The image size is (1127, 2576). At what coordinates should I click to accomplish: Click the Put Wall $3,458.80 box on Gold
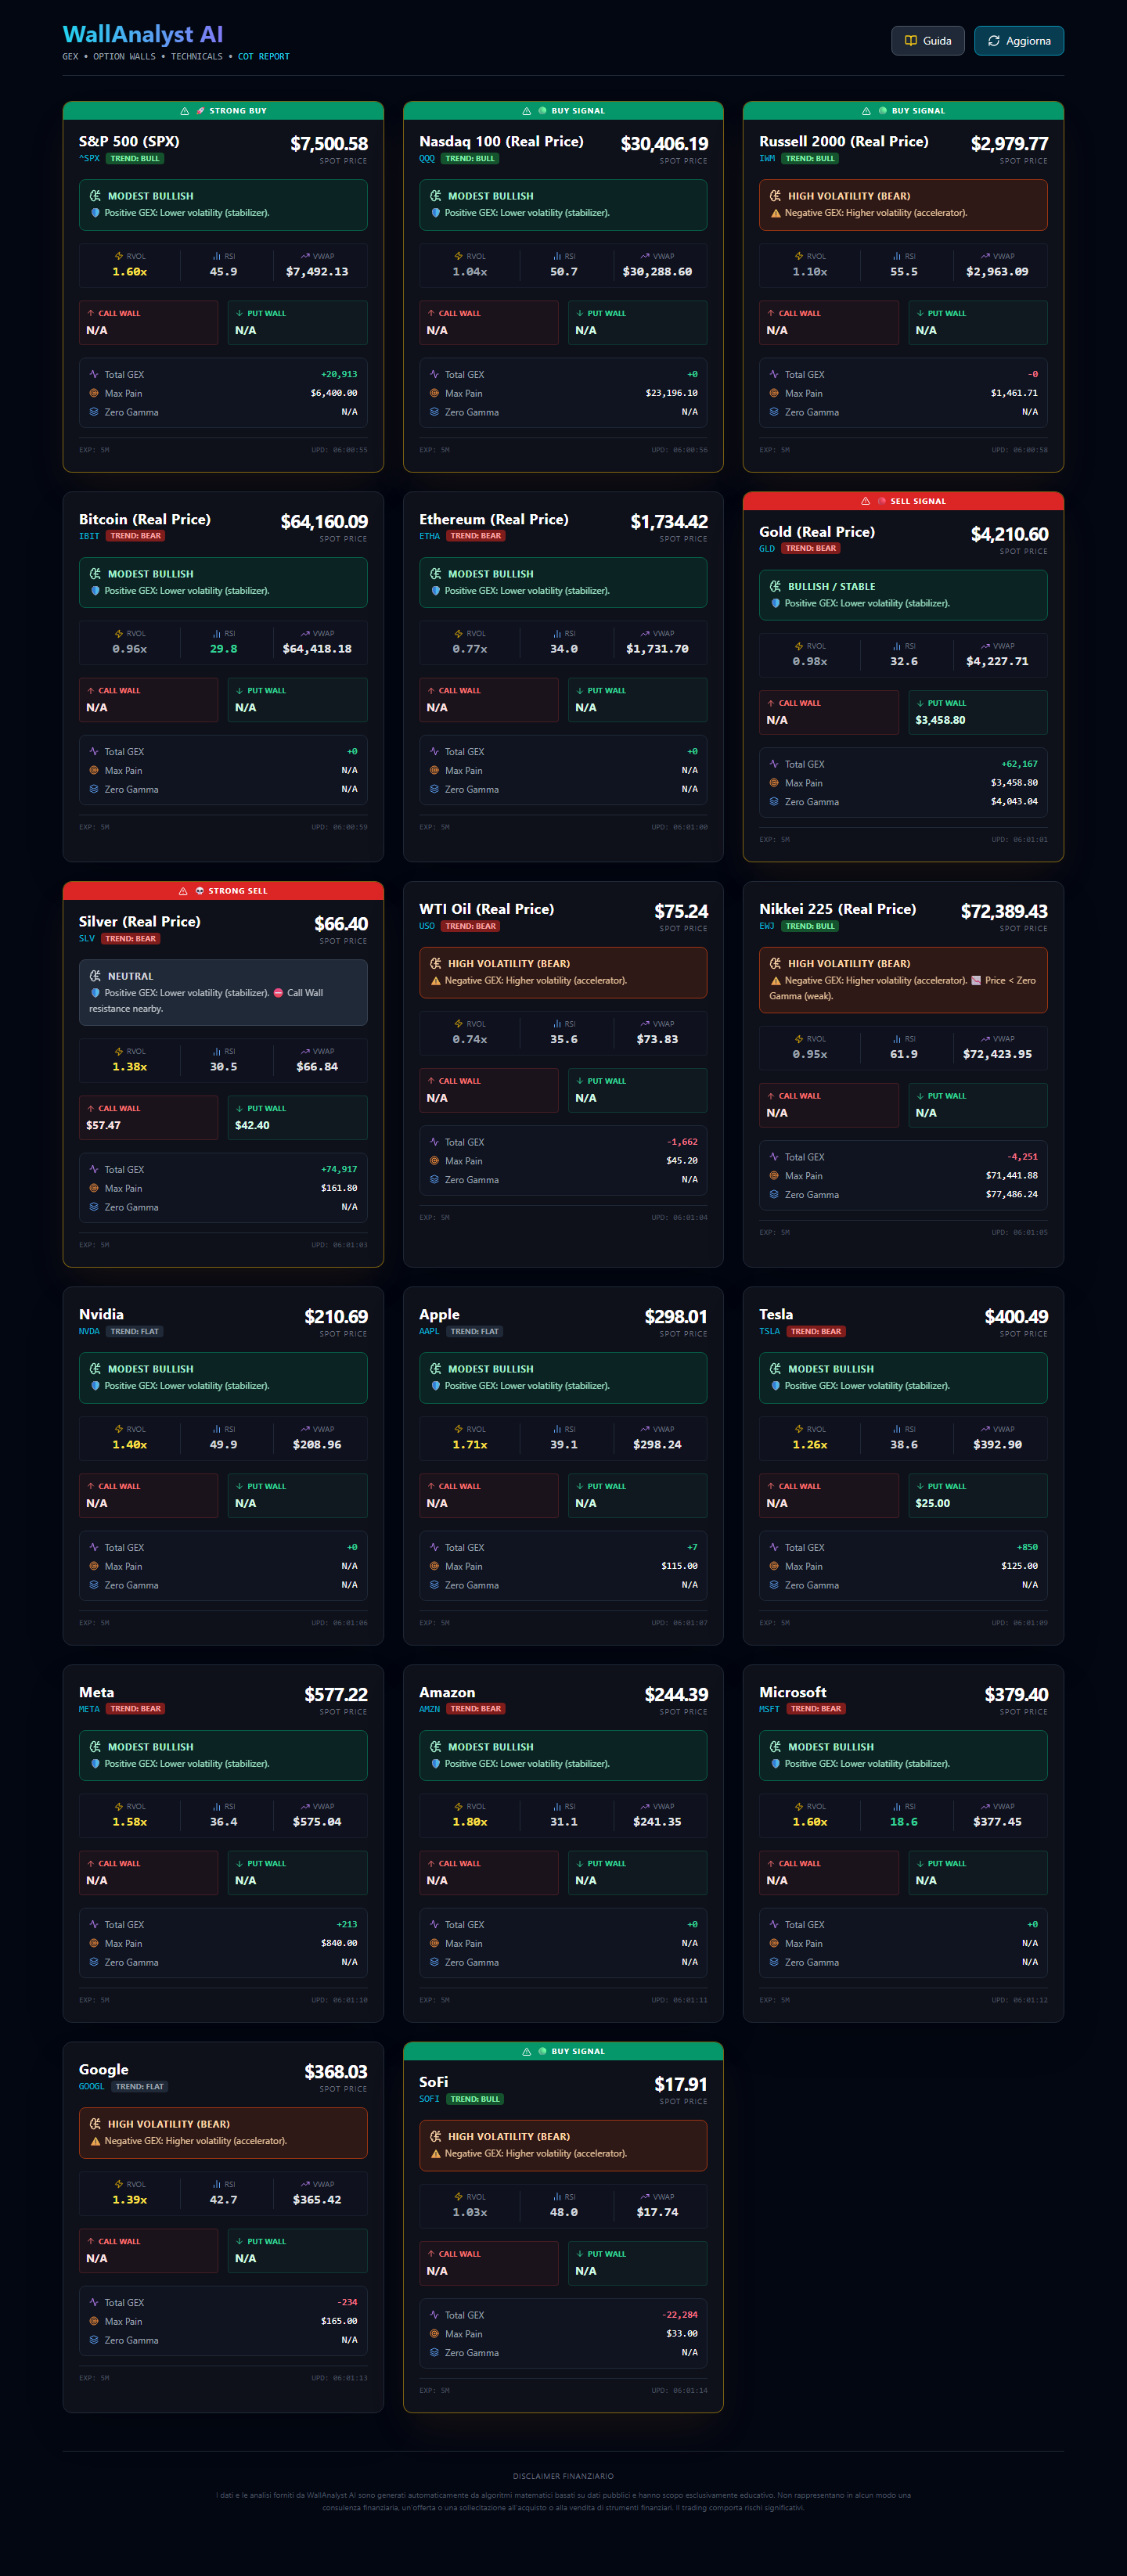pyautogui.click(x=977, y=712)
